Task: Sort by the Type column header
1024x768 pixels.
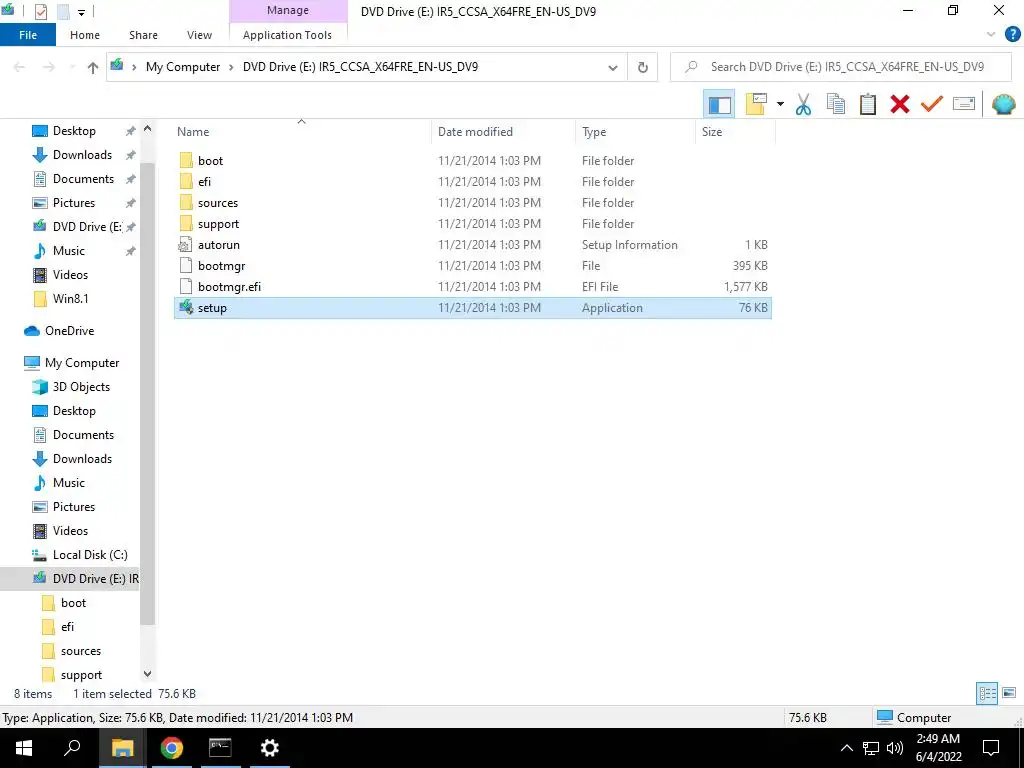Action: [594, 132]
